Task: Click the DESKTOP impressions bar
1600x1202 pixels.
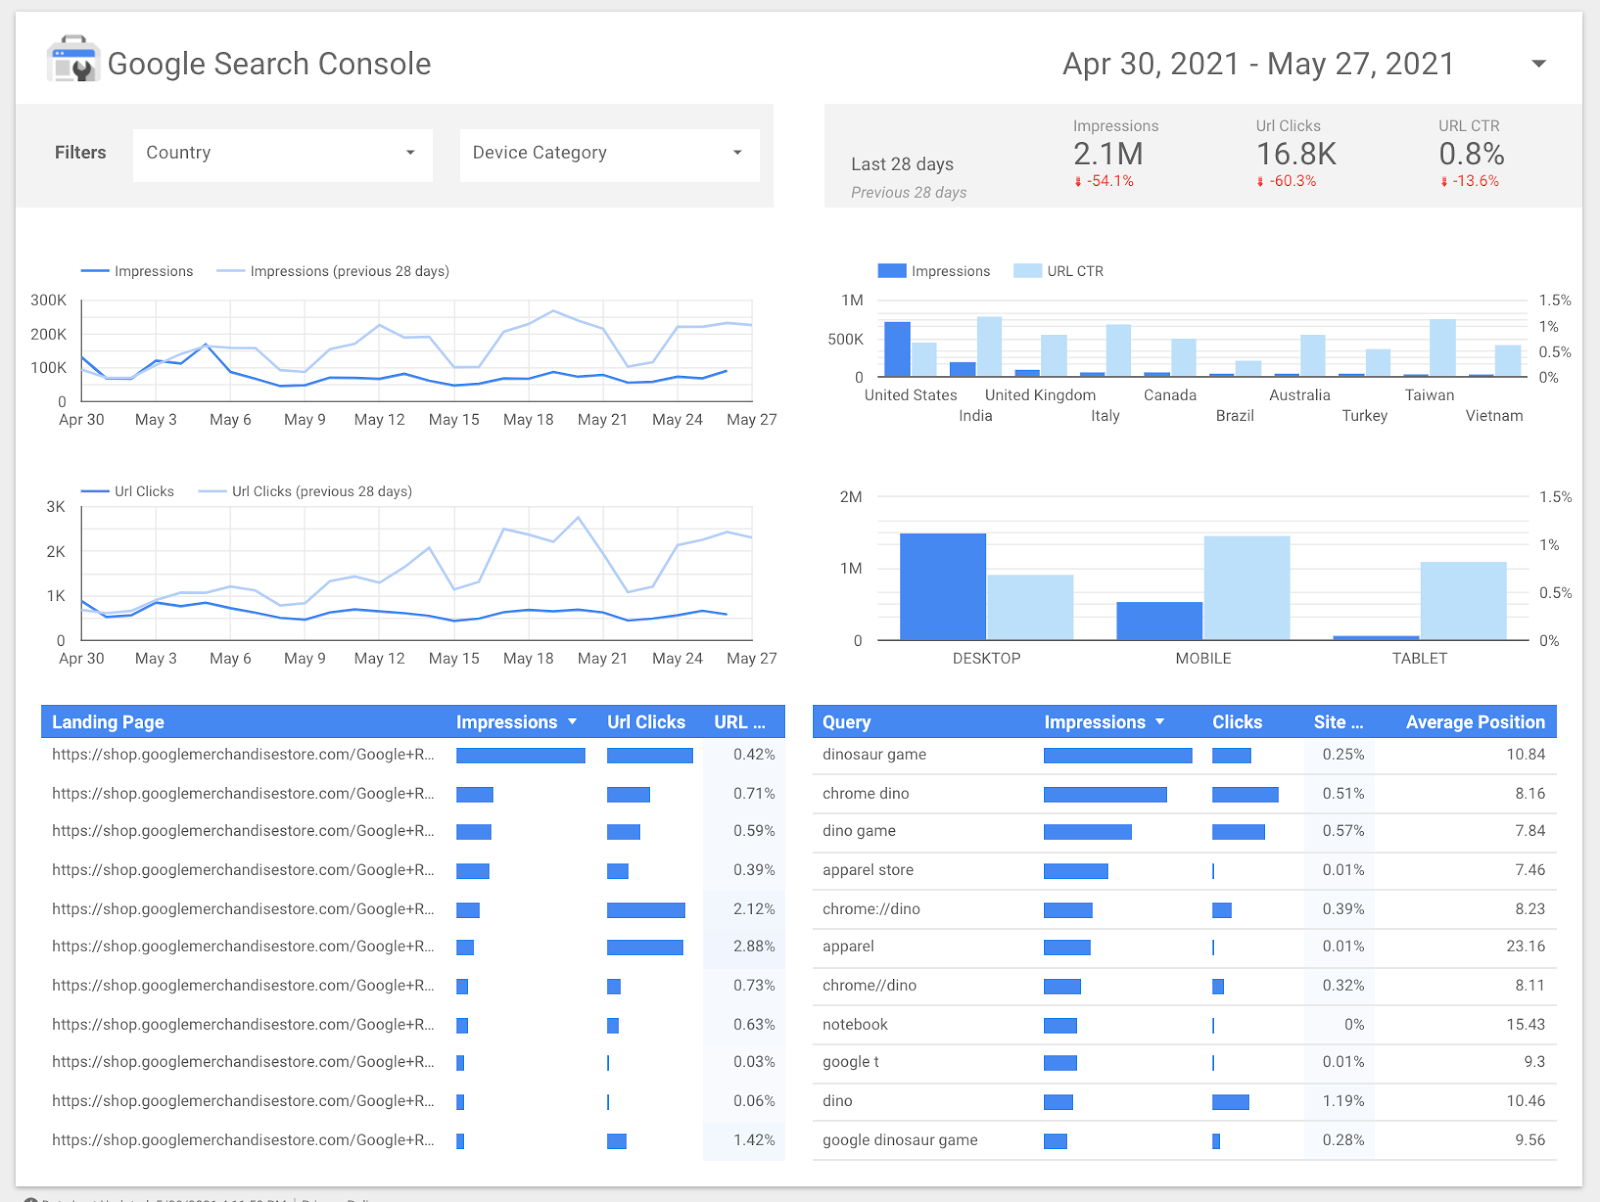Action: pos(942,586)
